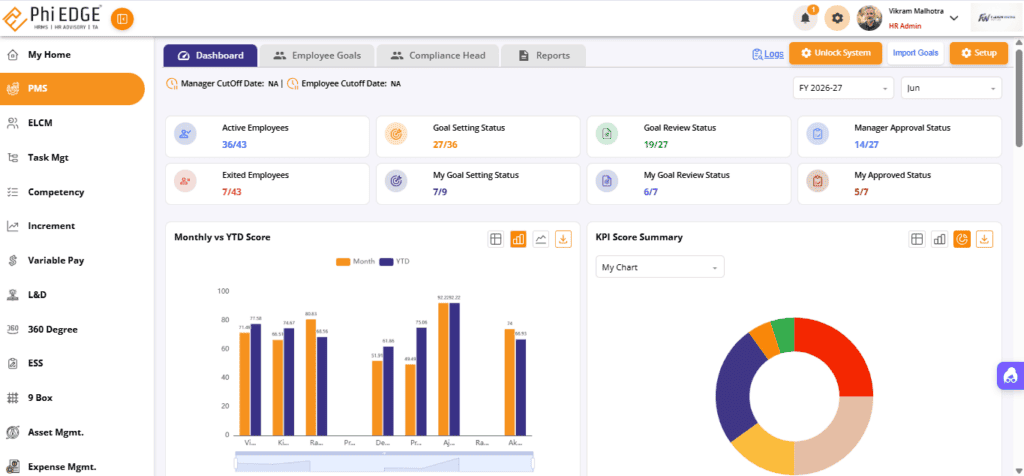Viewport: 1024px width, 476px height.
Task: Open the floating assistant icon on right edge
Action: coord(1011,376)
